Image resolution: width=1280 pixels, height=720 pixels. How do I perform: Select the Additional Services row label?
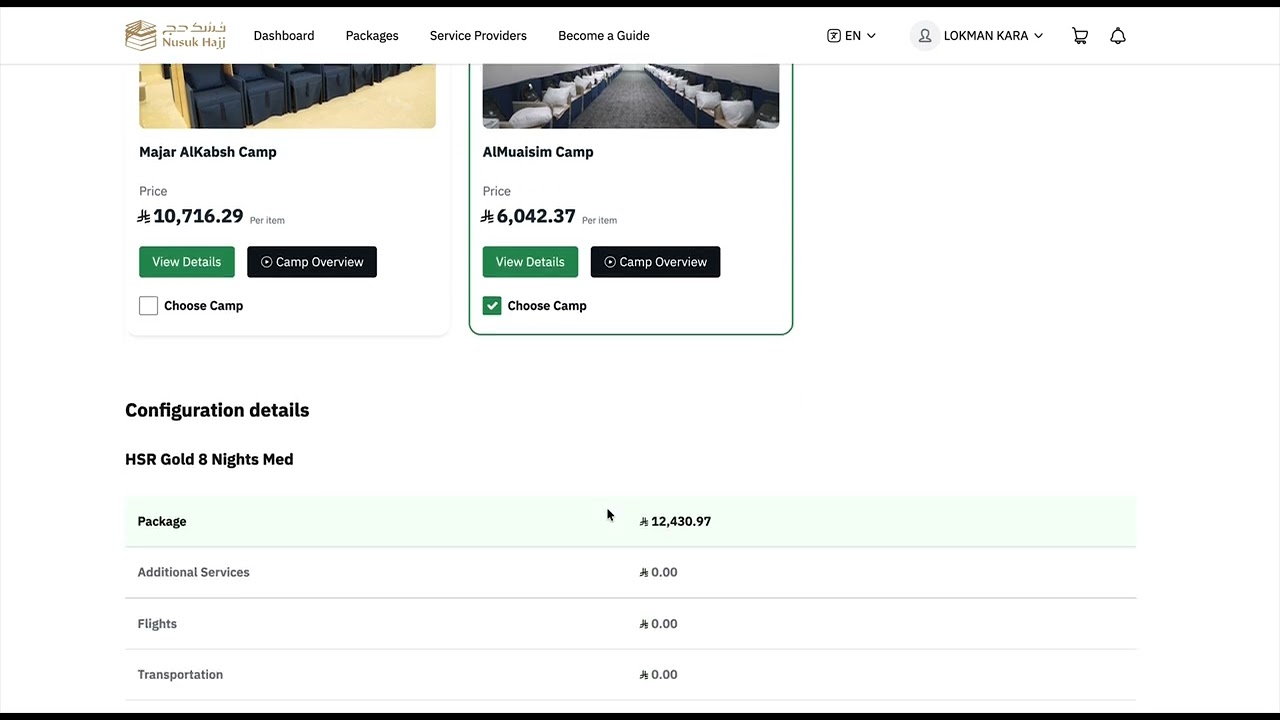click(193, 572)
